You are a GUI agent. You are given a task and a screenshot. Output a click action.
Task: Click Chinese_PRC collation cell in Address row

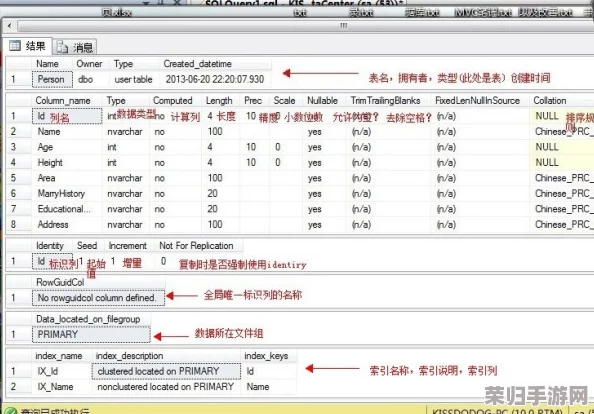click(561, 225)
